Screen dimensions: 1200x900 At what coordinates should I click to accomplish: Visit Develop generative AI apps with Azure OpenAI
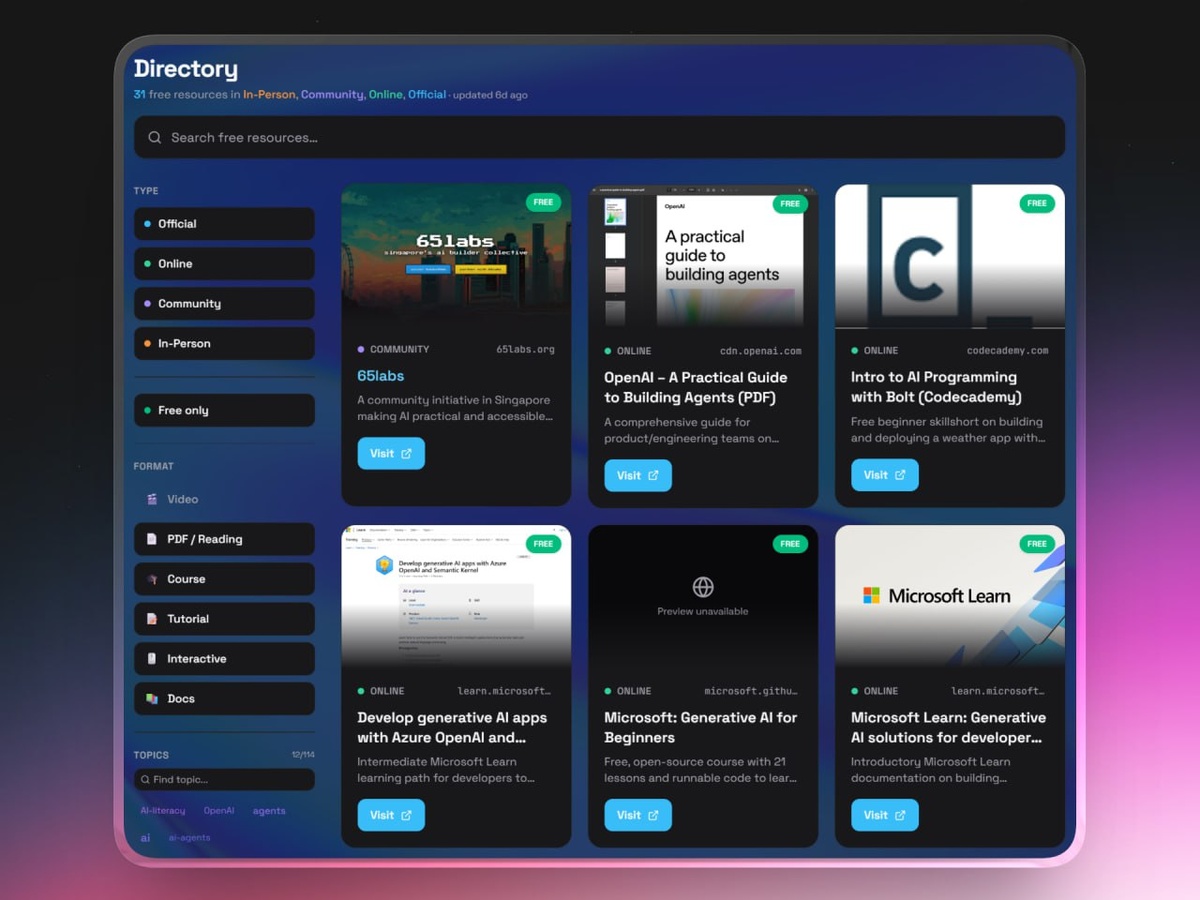[391, 816]
